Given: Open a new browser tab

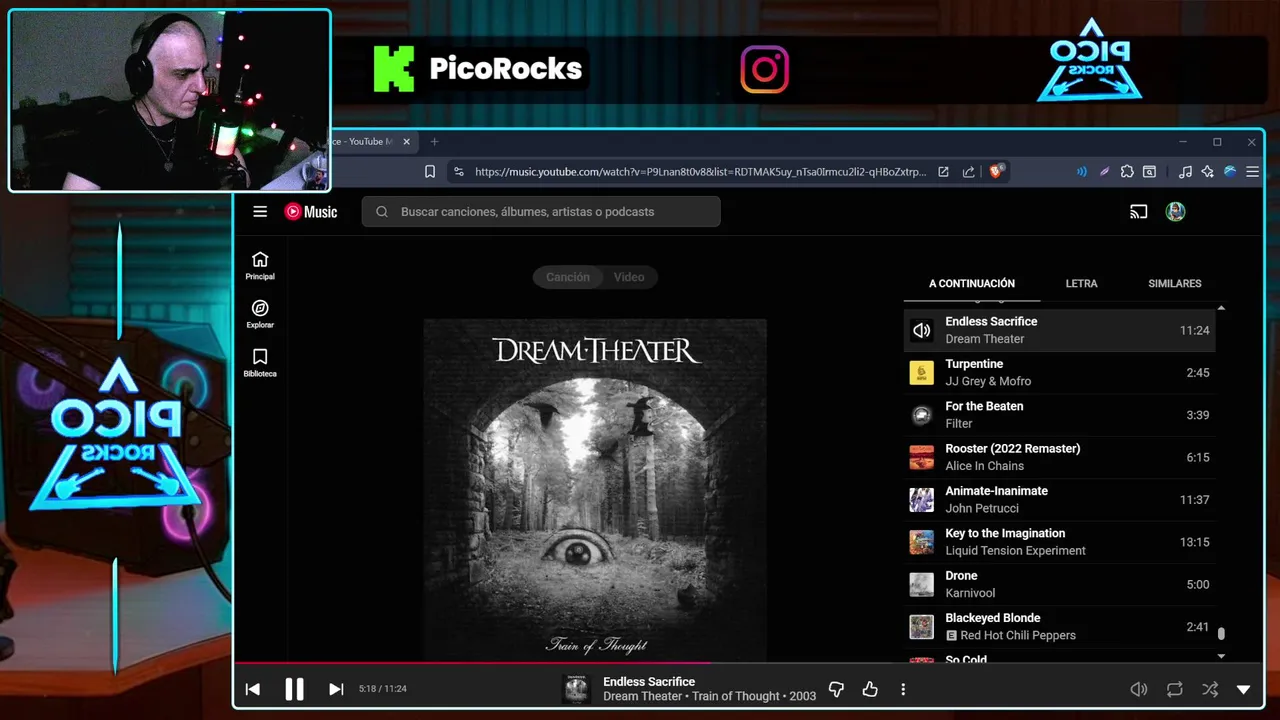Looking at the screenshot, I should (x=434, y=142).
